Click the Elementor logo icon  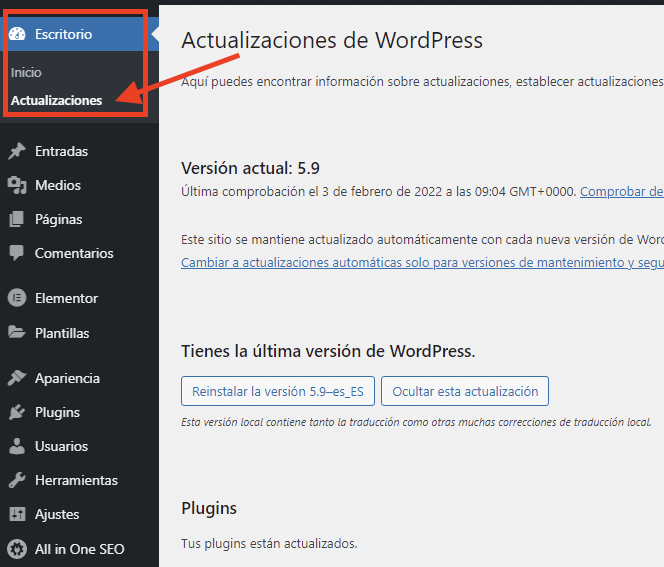coord(17,298)
